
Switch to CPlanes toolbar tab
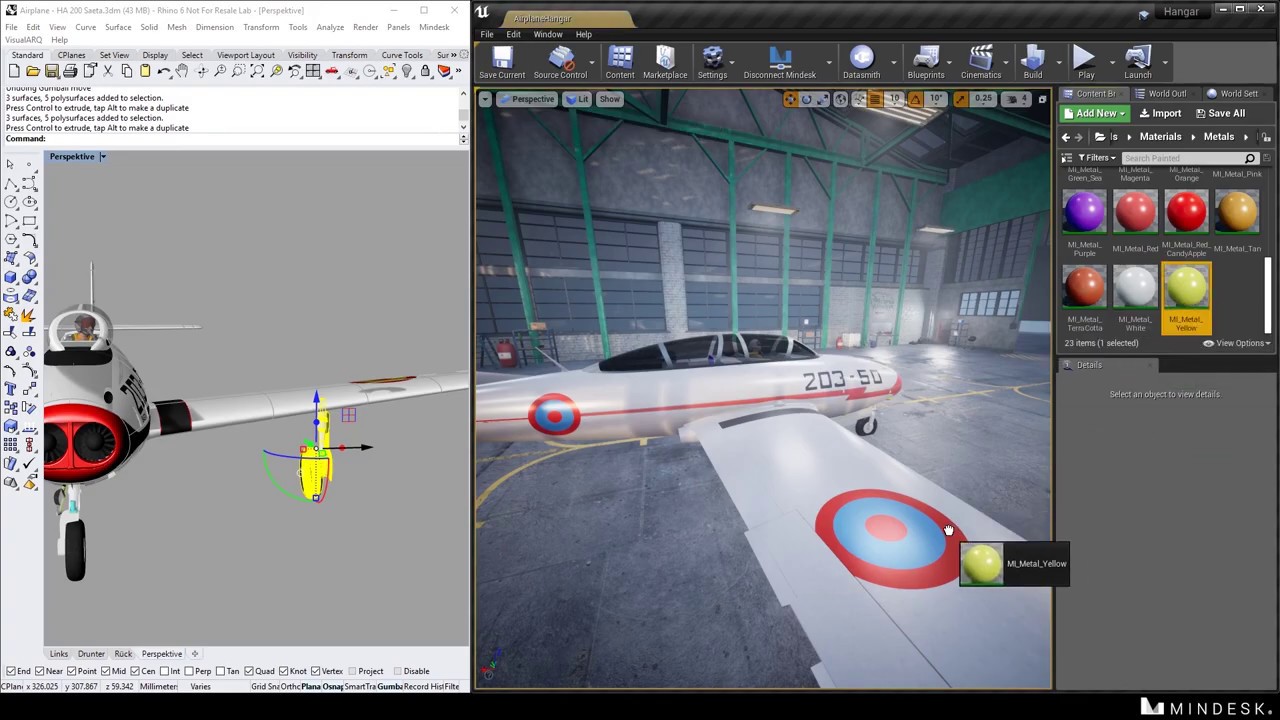(x=71, y=55)
